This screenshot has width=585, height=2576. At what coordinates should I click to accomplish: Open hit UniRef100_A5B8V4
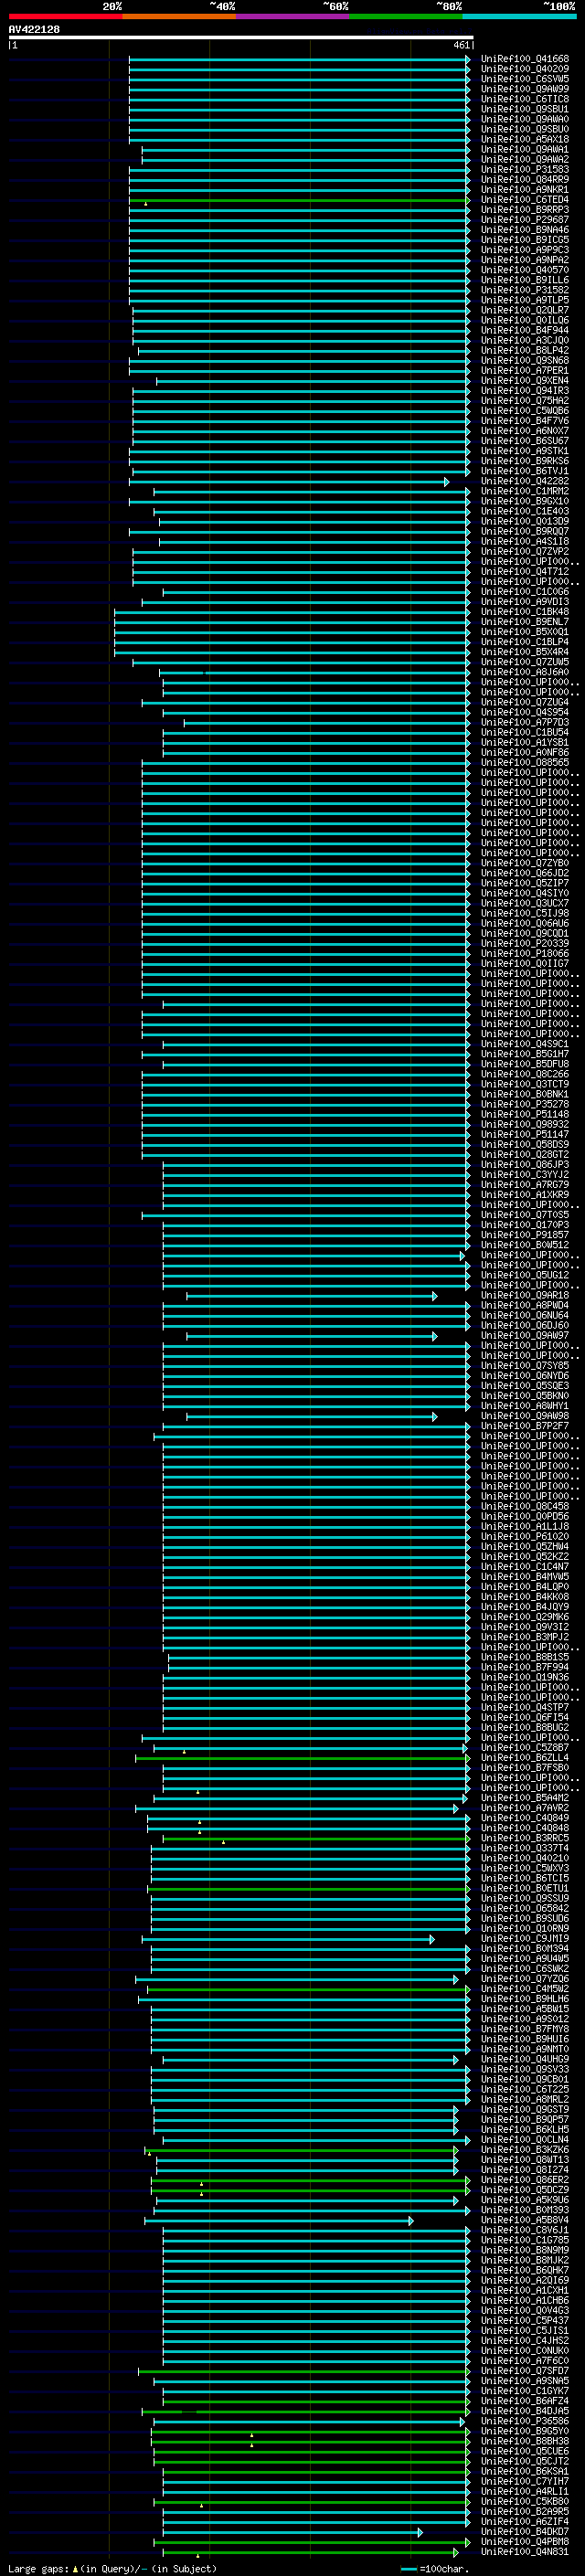(x=525, y=2219)
